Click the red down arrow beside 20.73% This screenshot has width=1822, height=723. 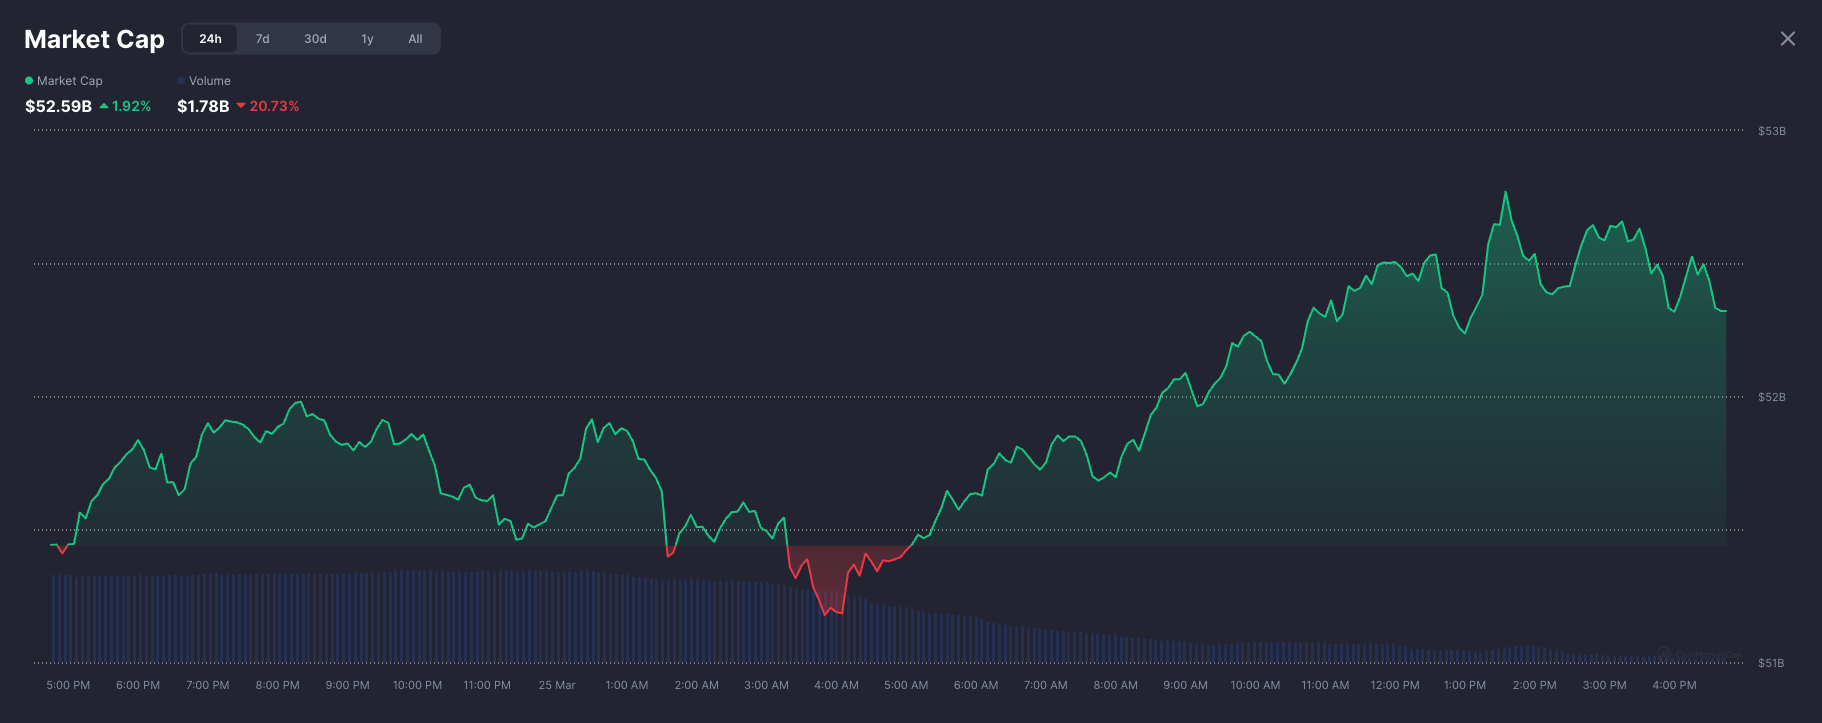coord(241,106)
